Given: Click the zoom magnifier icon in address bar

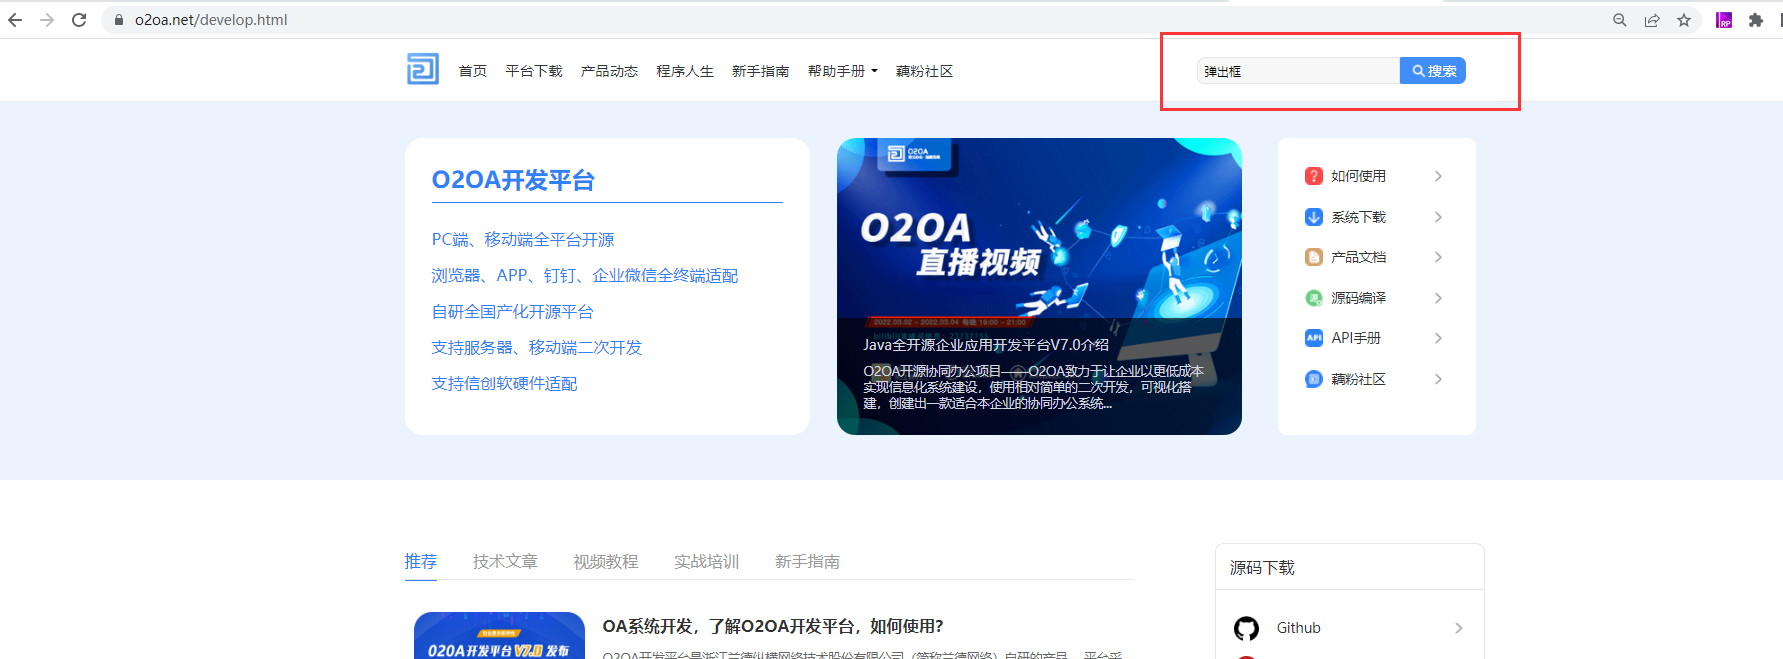Looking at the screenshot, I should tap(1620, 20).
